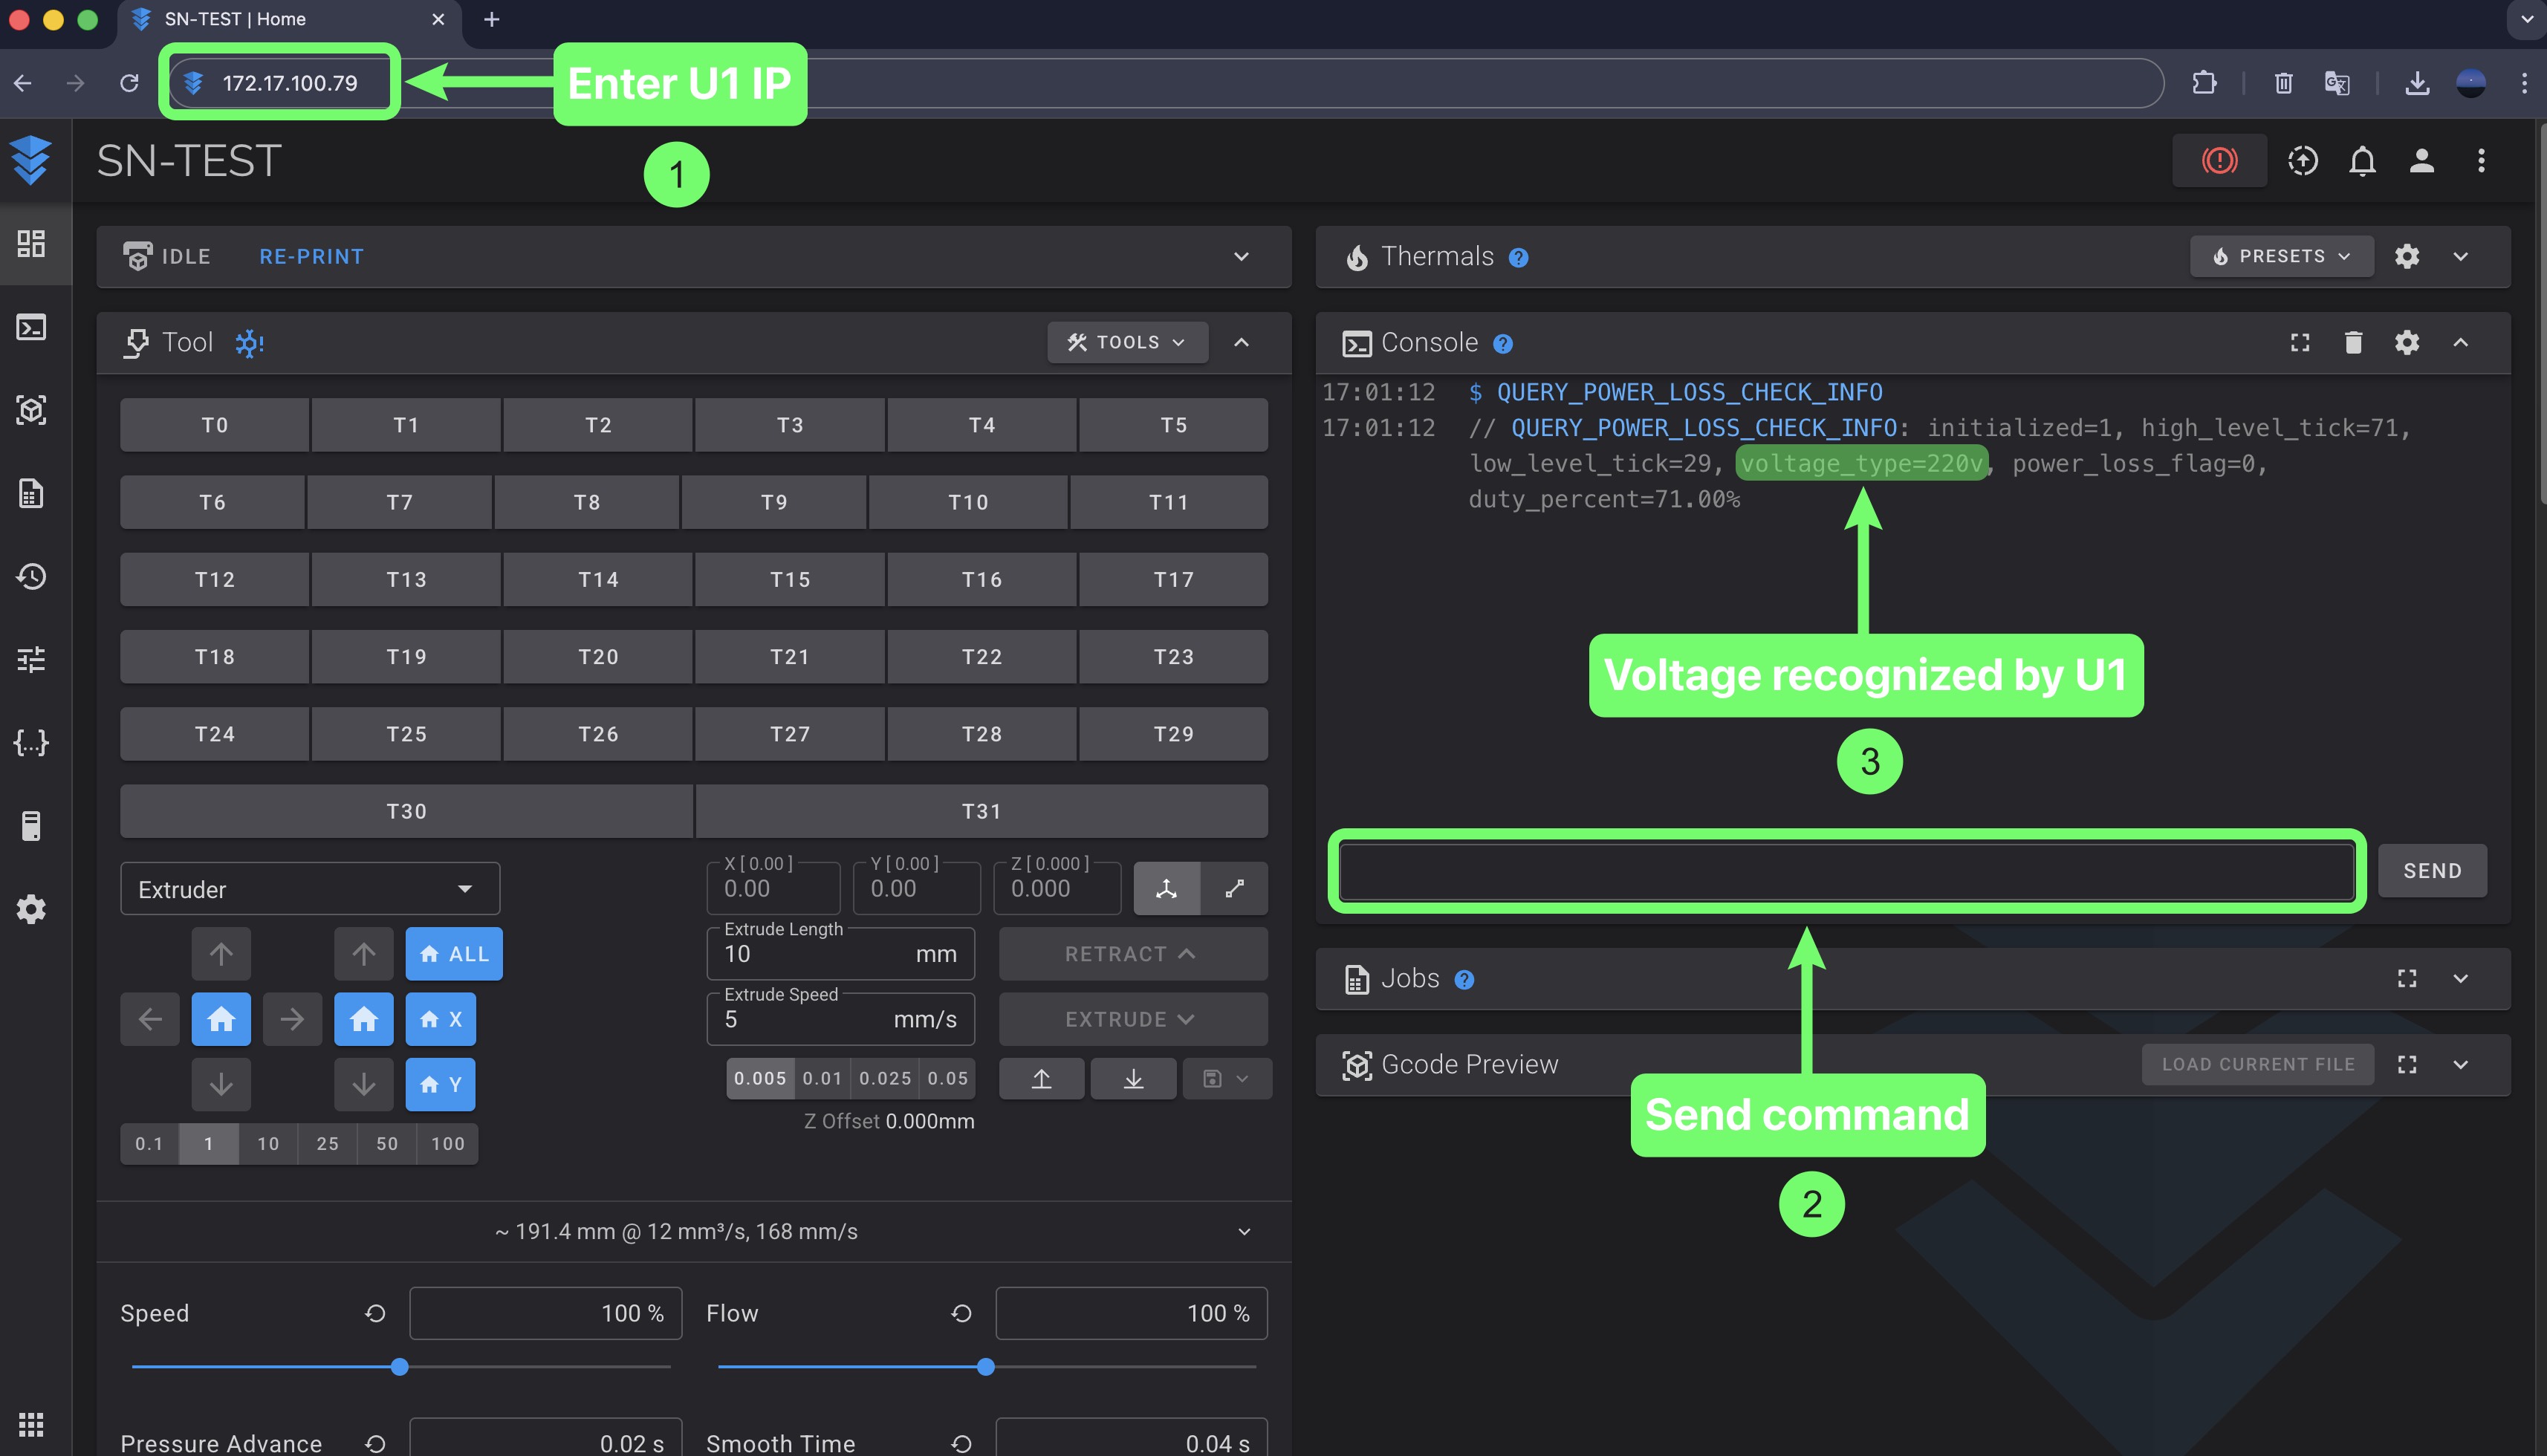
Task: Open Thermals settings gear
Action: pos(2407,256)
